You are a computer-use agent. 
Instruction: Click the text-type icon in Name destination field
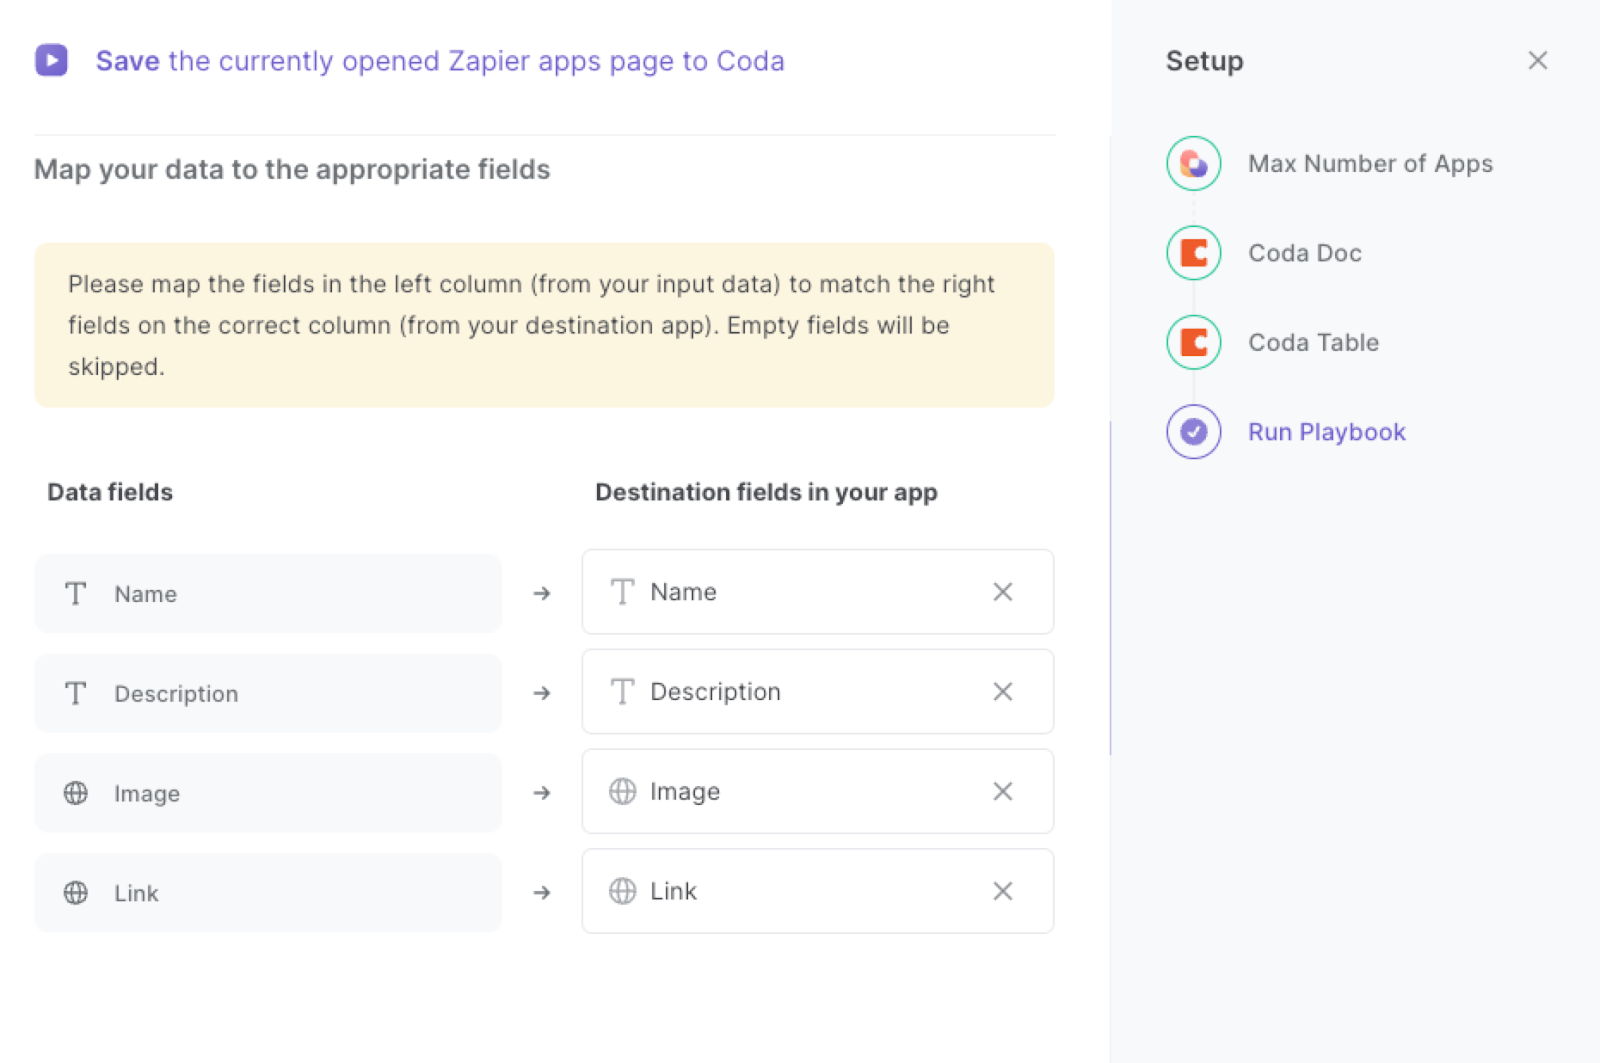622,592
